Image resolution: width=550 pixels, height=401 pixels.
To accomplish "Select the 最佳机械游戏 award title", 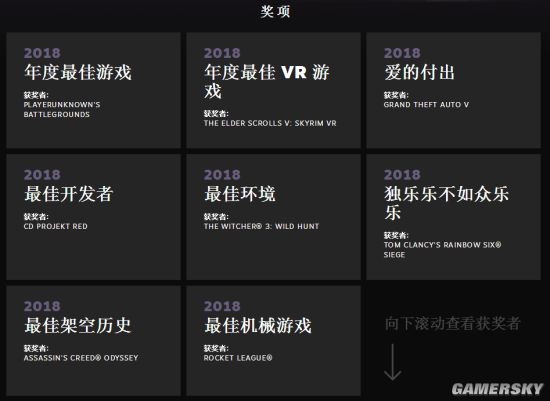I will pyautogui.click(x=258, y=326).
